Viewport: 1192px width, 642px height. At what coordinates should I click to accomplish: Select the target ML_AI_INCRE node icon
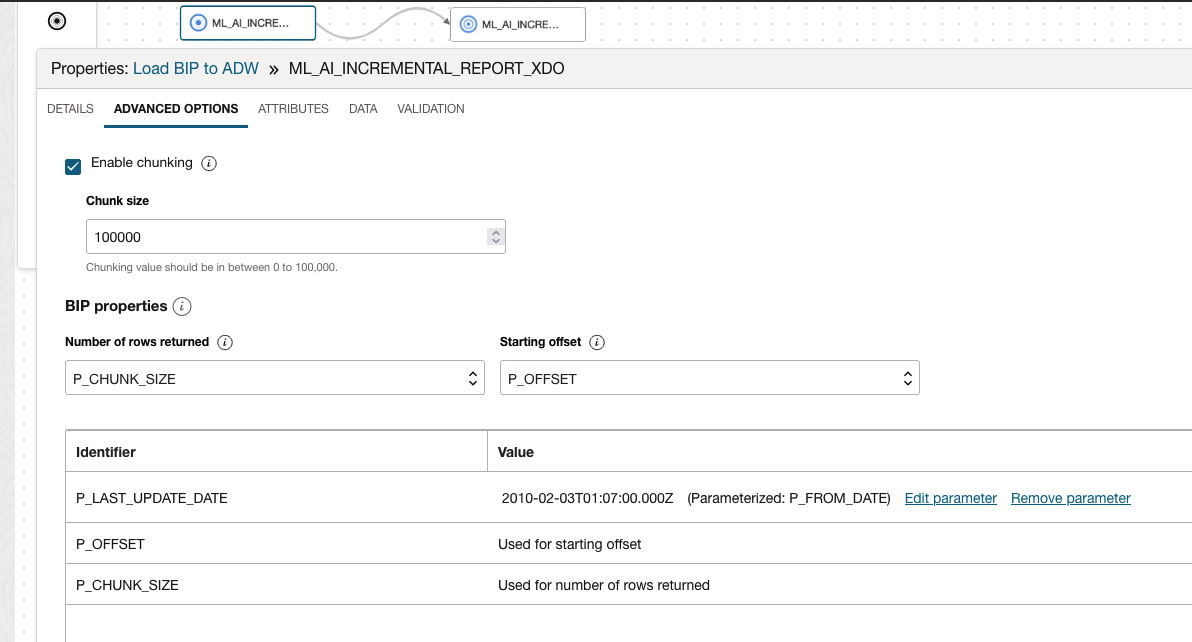(466, 24)
